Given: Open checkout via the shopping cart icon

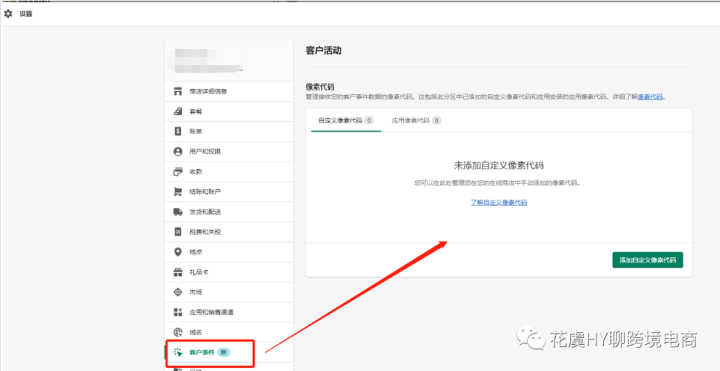Looking at the screenshot, I should 178,191.
